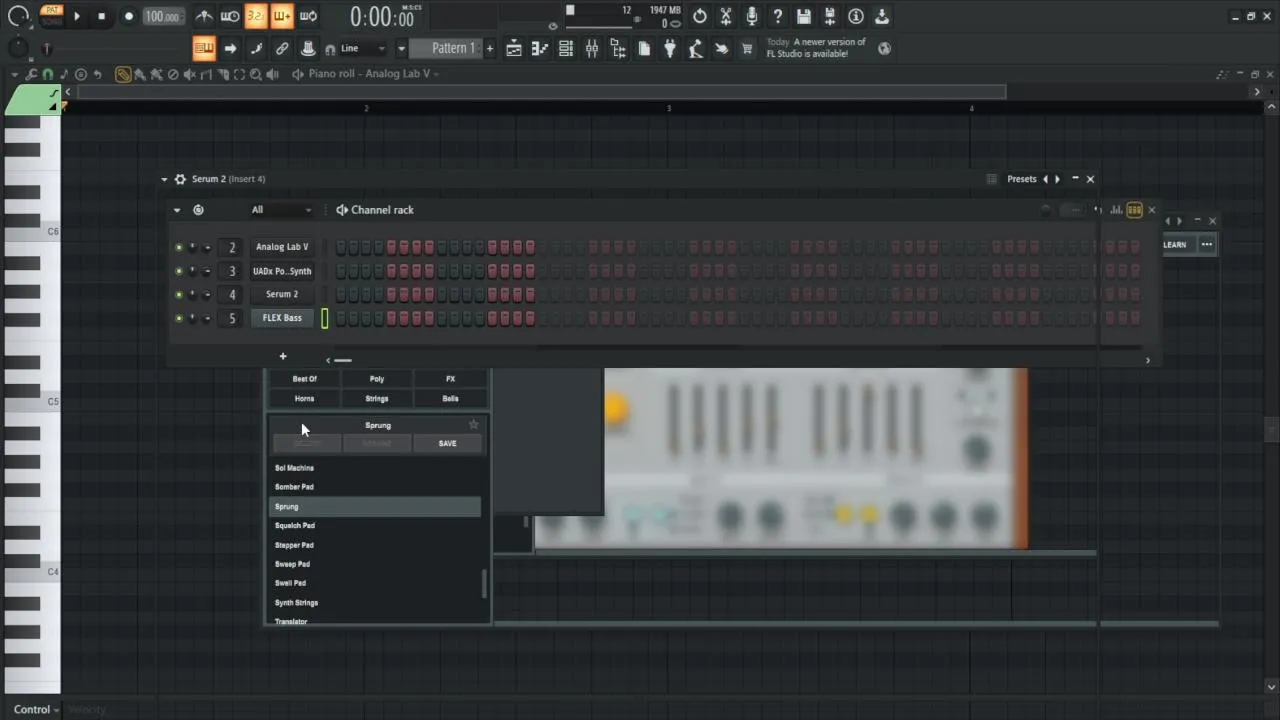
Task: Open piano roll menu arrow
Action: pyautogui.click(x=14, y=74)
